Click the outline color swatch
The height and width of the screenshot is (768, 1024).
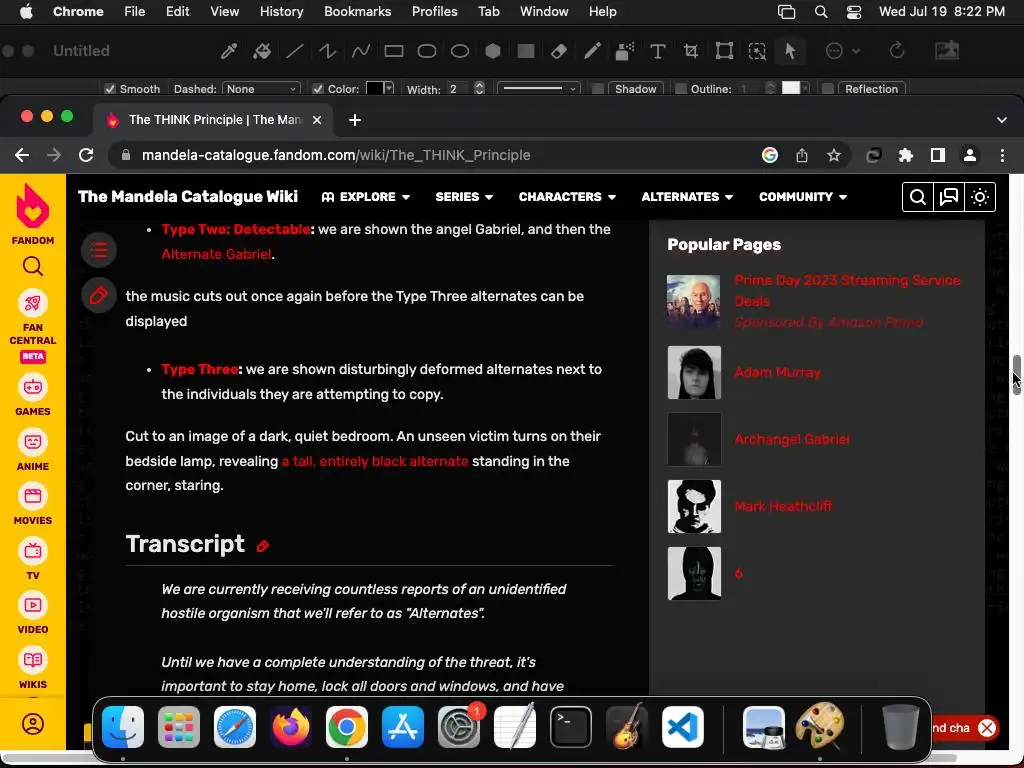[x=791, y=89]
